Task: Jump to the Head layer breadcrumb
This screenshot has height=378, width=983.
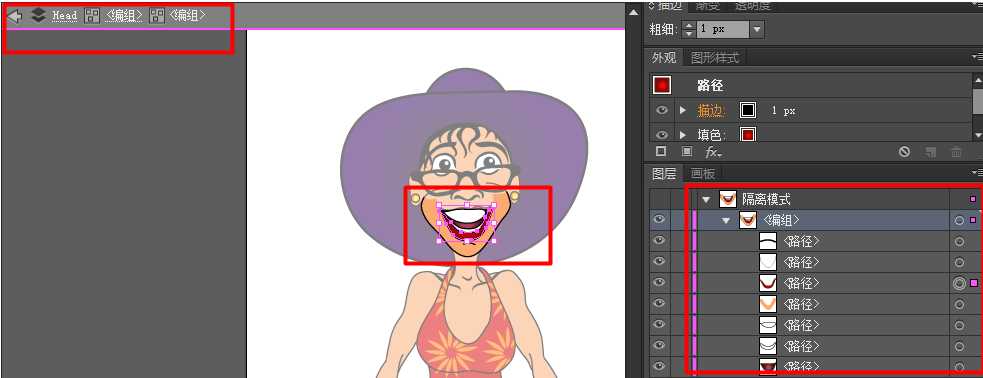Action: click(x=65, y=16)
